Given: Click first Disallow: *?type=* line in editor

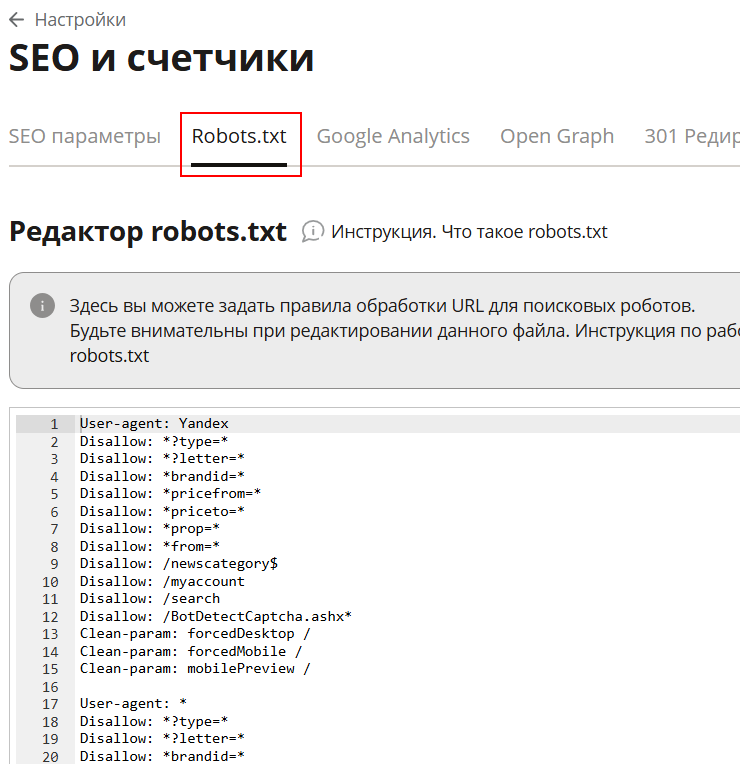Looking at the screenshot, I should 154,441.
